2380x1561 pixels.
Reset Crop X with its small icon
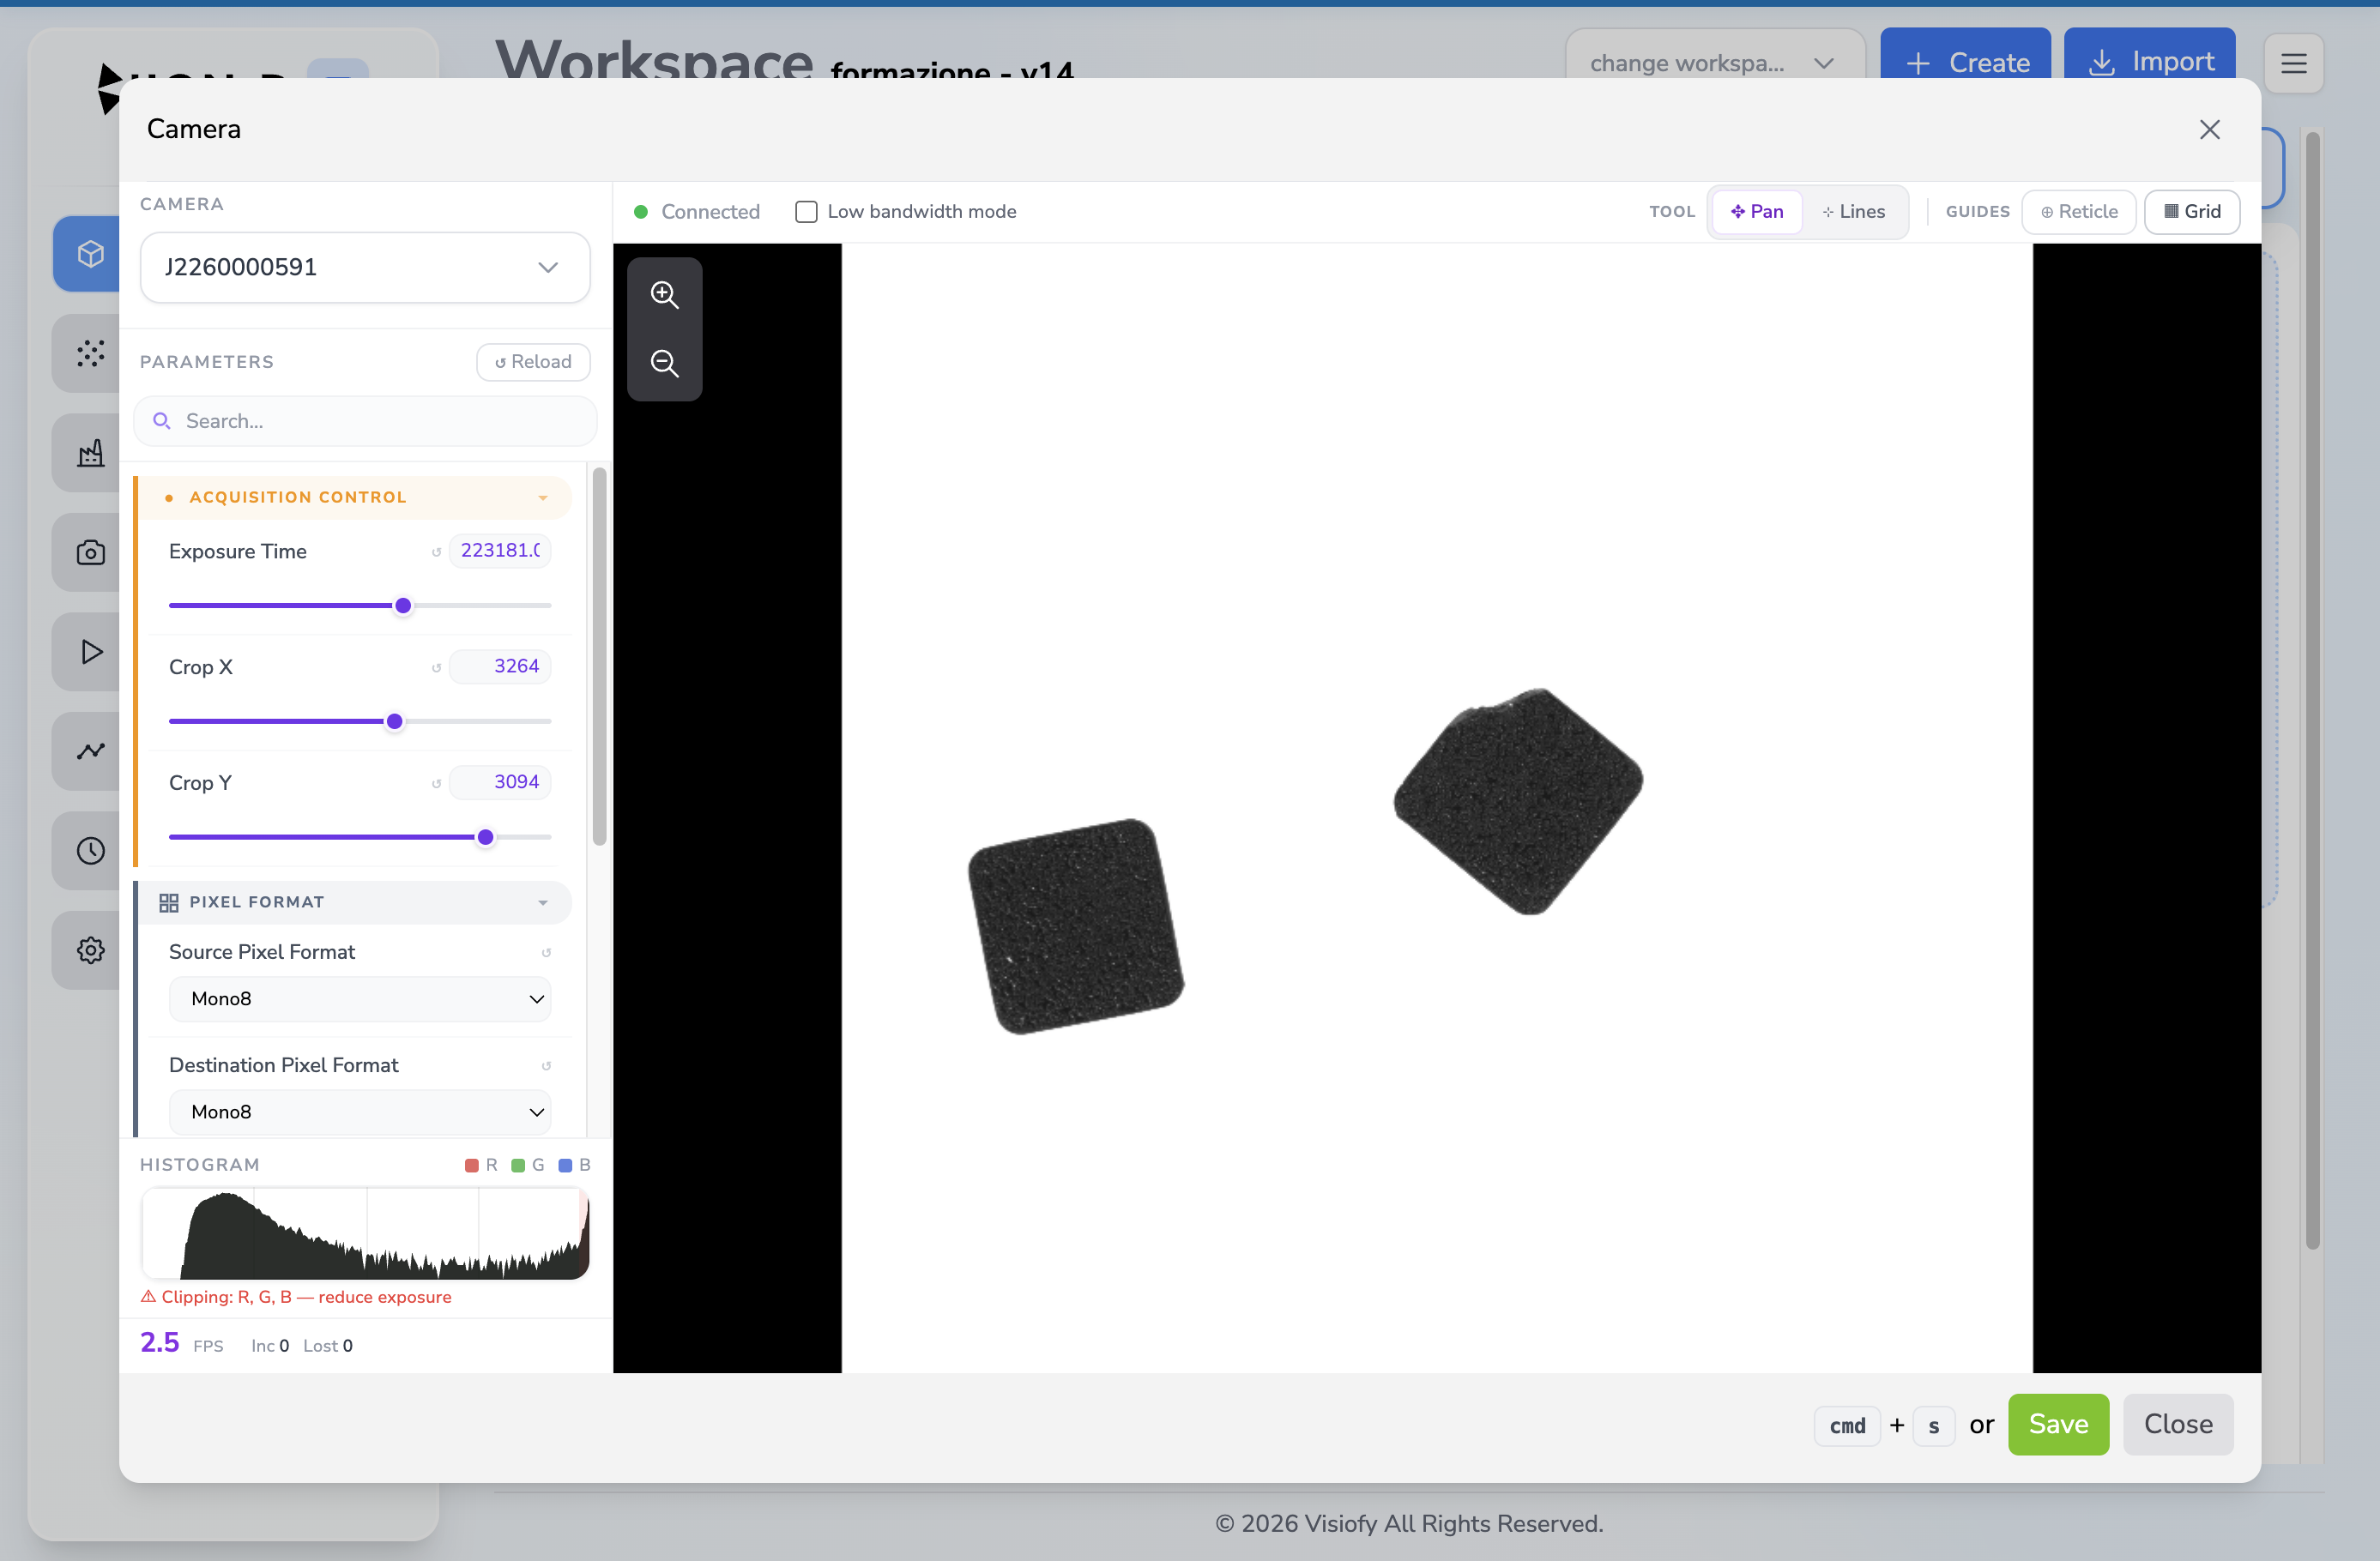click(436, 668)
